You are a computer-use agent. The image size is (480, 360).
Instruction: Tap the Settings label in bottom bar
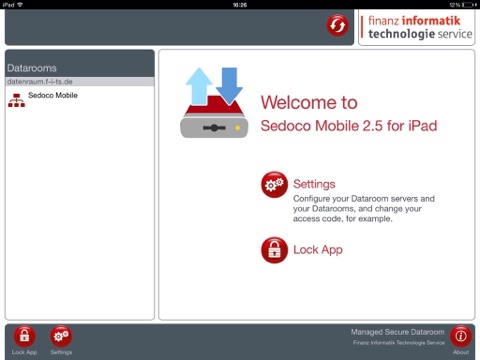tap(61, 352)
